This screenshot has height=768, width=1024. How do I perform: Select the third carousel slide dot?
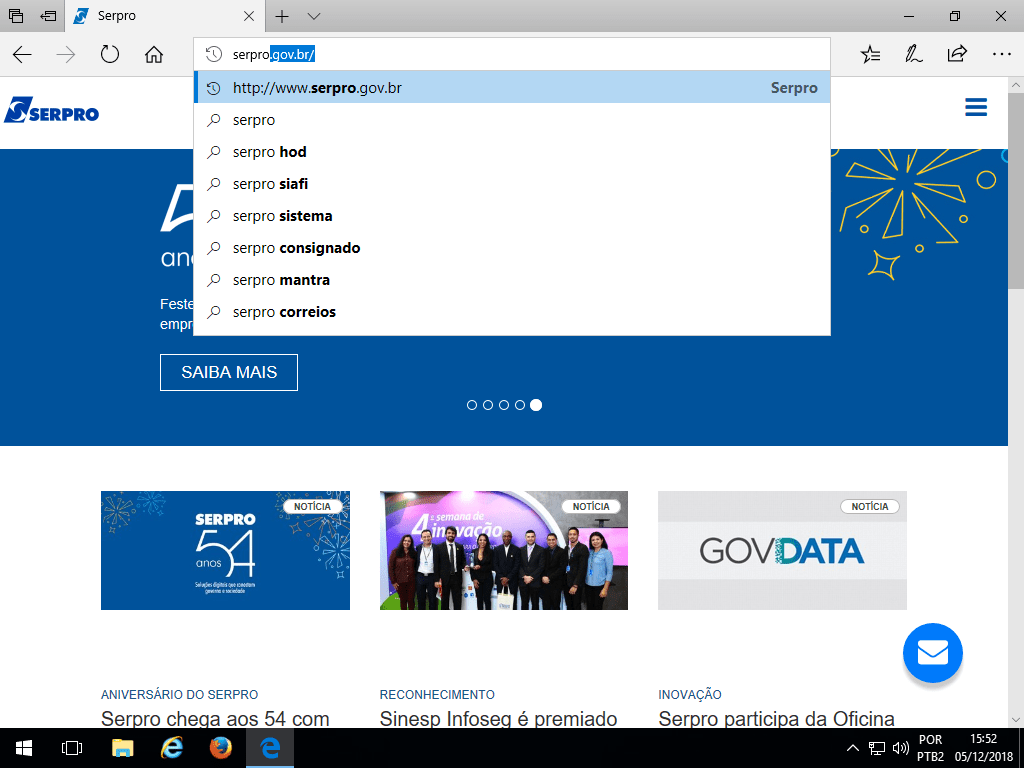point(504,405)
